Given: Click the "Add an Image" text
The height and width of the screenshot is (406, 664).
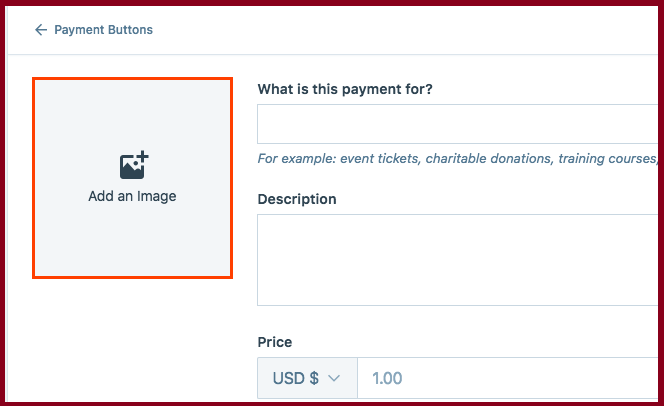Looking at the screenshot, I should (132, 196).
